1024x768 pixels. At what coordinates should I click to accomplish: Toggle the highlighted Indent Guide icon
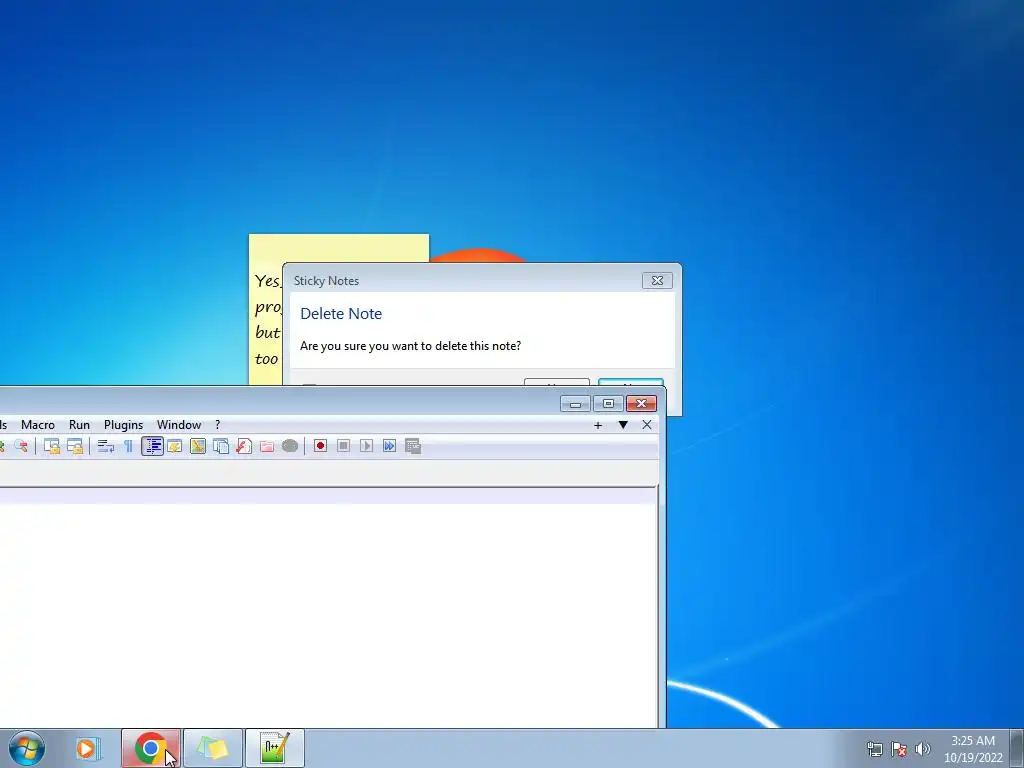coord(152,446)
